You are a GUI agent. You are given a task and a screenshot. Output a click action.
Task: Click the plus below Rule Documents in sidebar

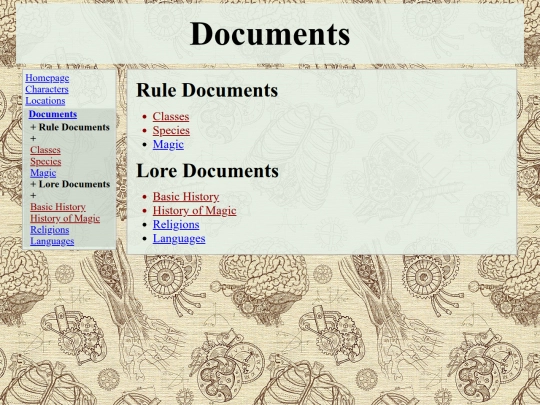[33, 138]
